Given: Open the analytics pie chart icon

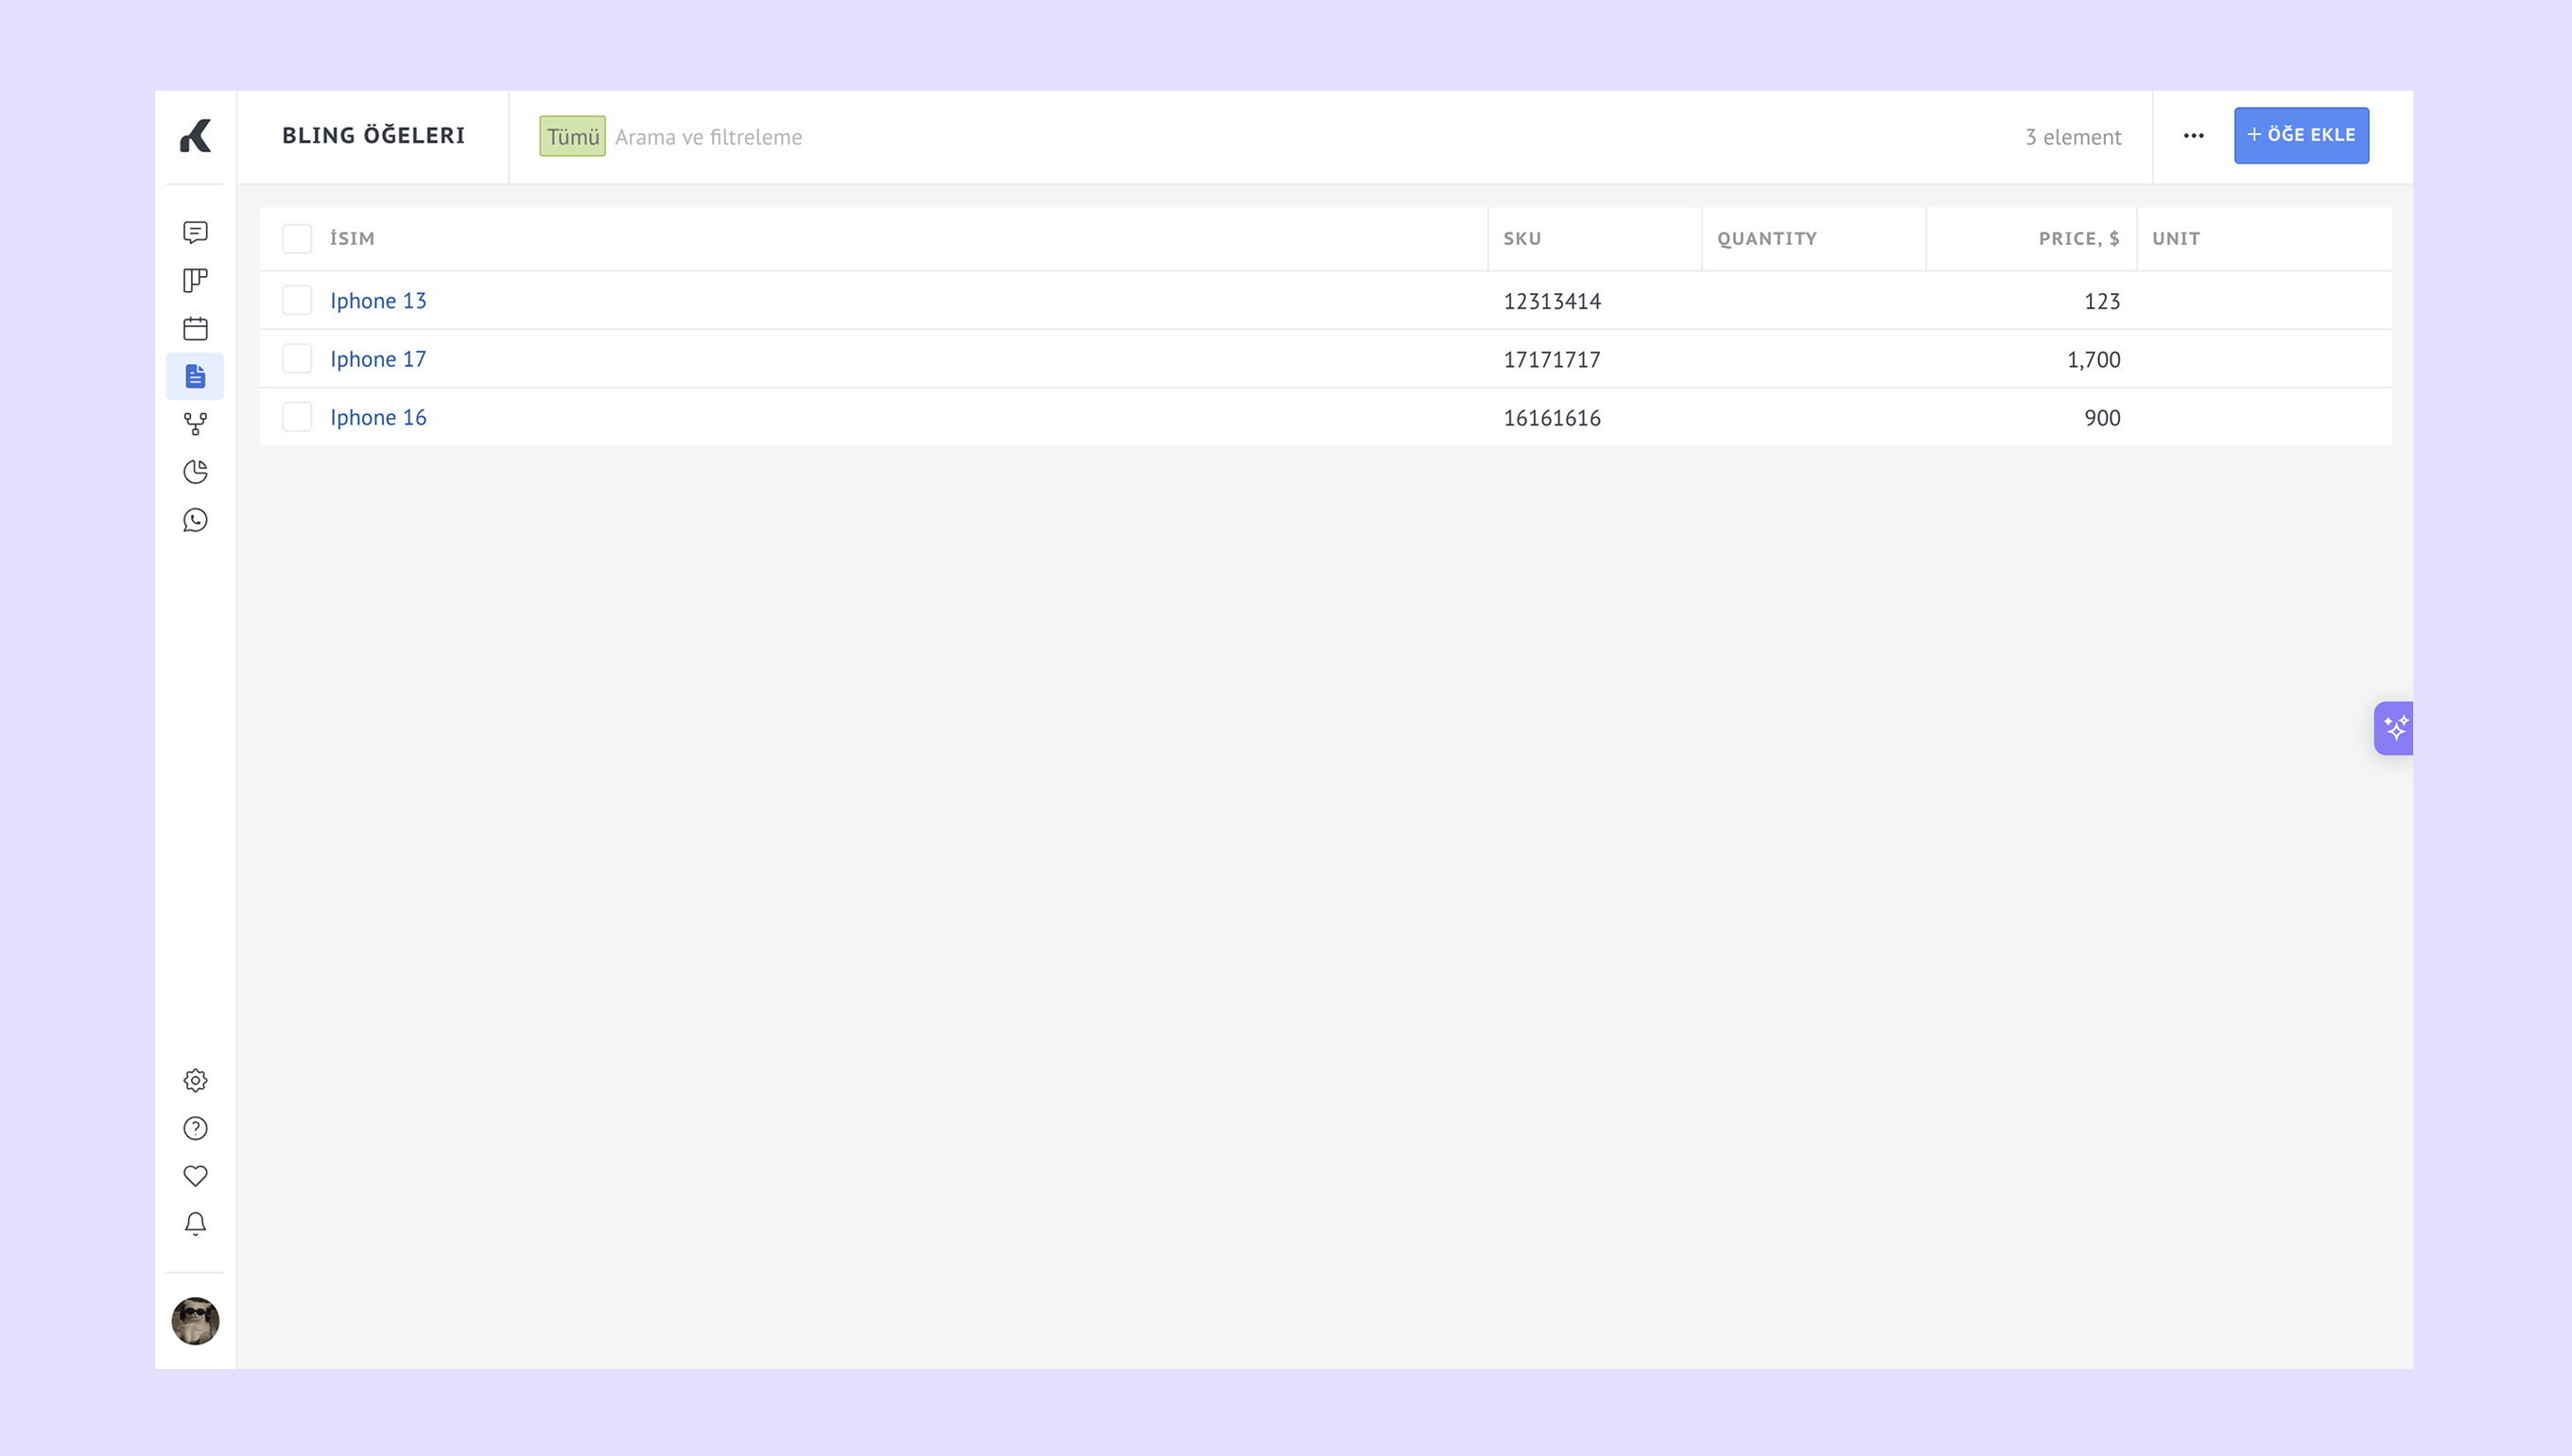Looking at the screenshot, I should tap(195, 472).
